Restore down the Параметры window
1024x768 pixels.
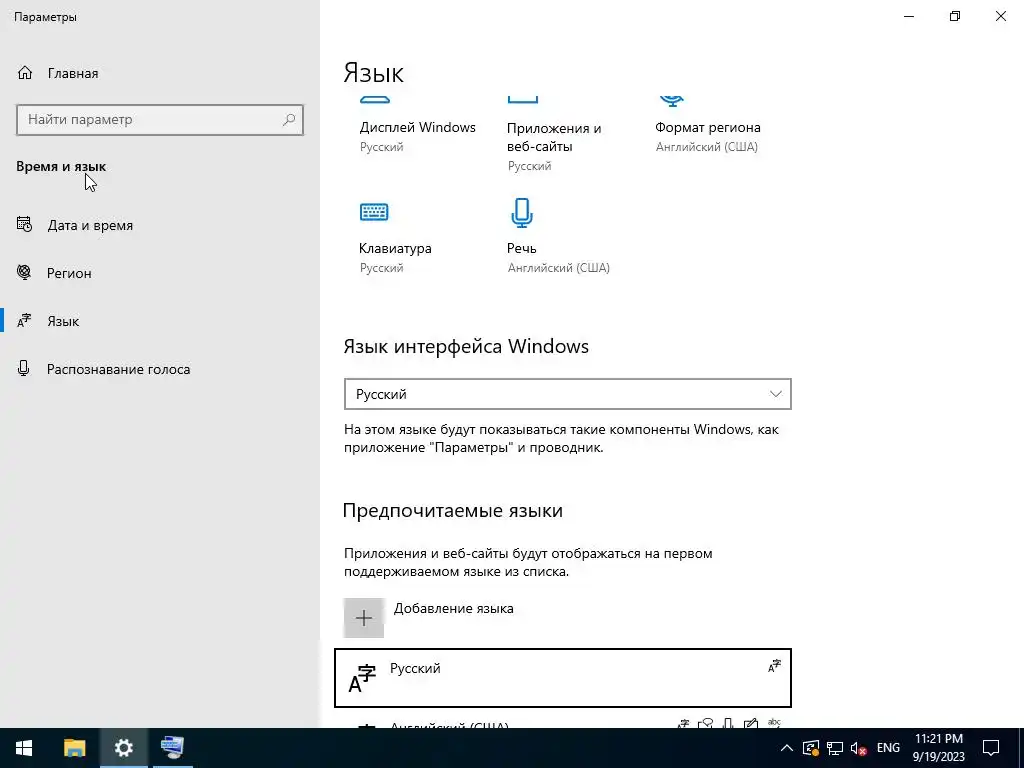955,16
